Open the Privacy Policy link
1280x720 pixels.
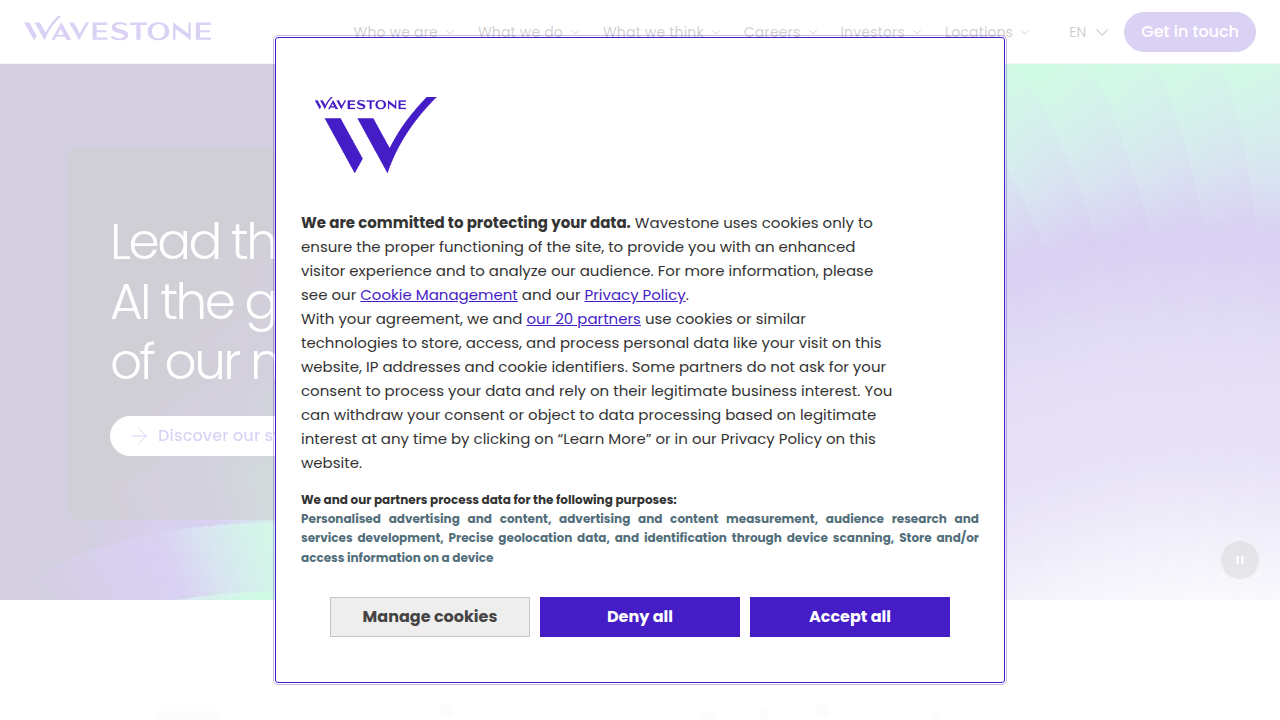click(635, 295)
